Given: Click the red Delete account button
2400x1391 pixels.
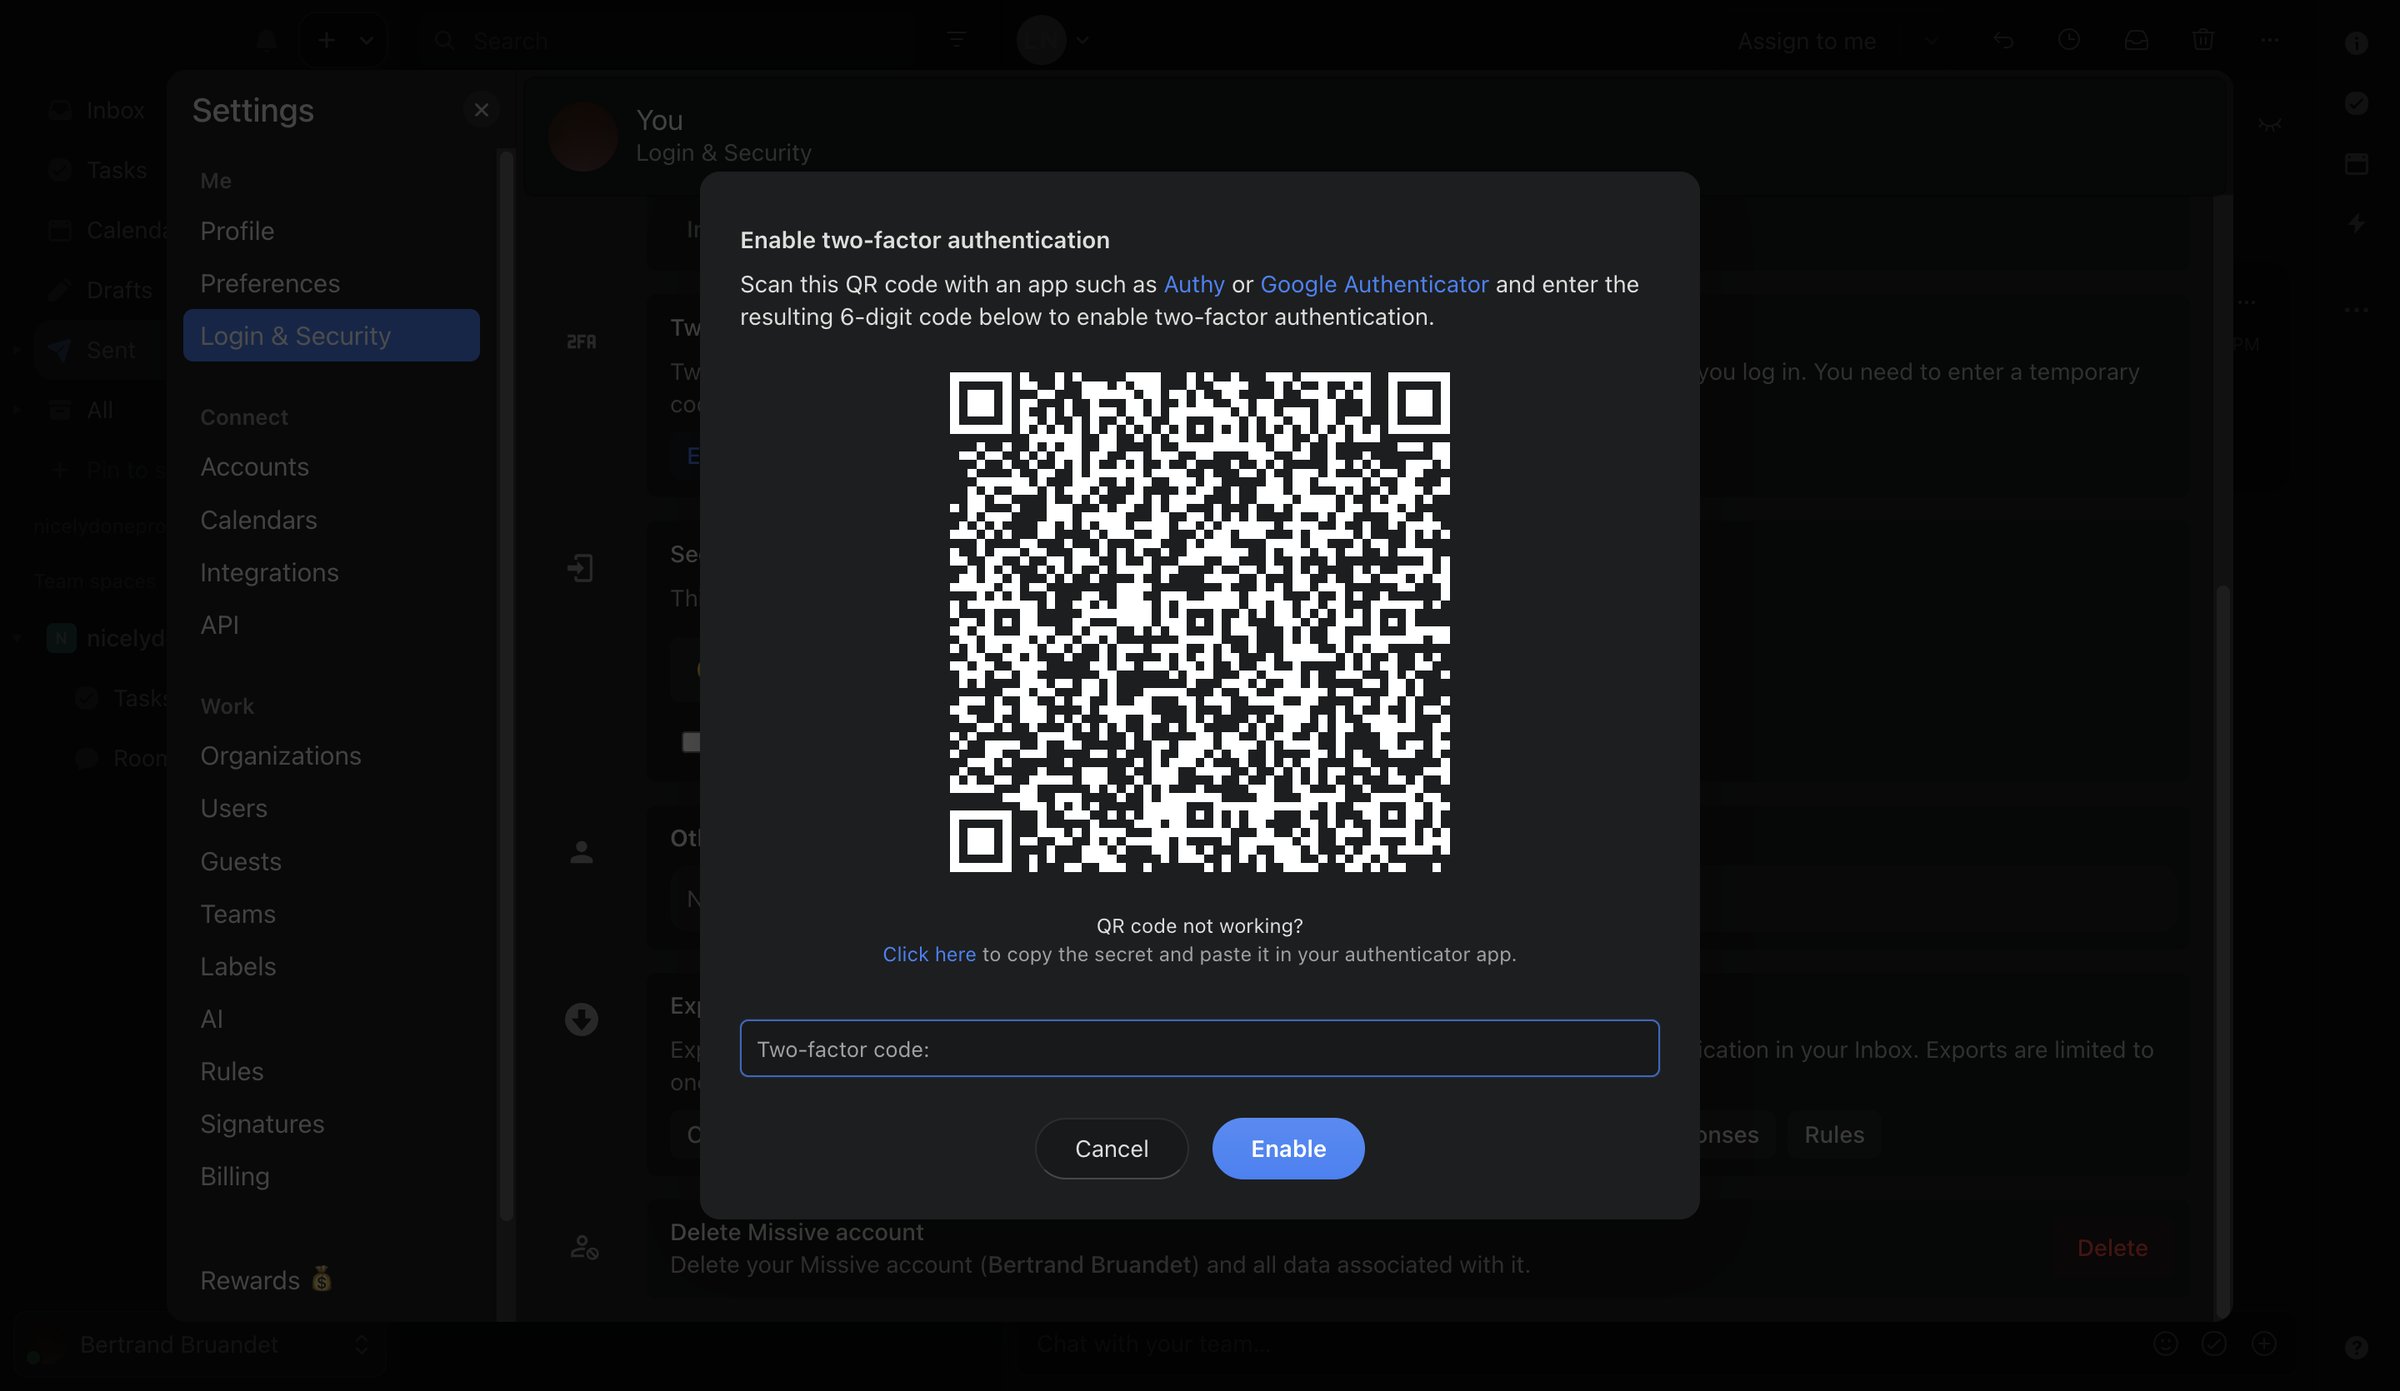Looking at the screenshot, I should tap(2112, 1248).
